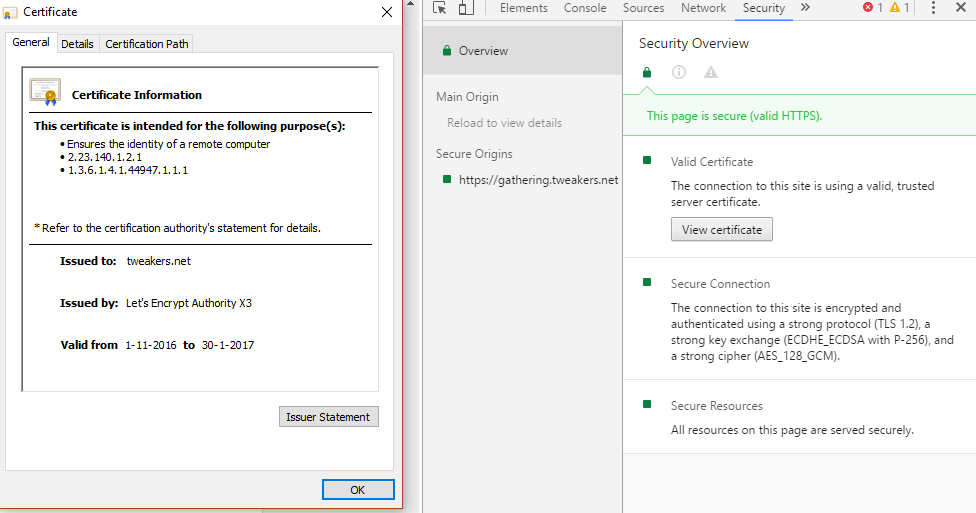The width and height of the screenshot is (976, 513).
Task: Click the Certificate title bar icon
Action: [10, 12]
